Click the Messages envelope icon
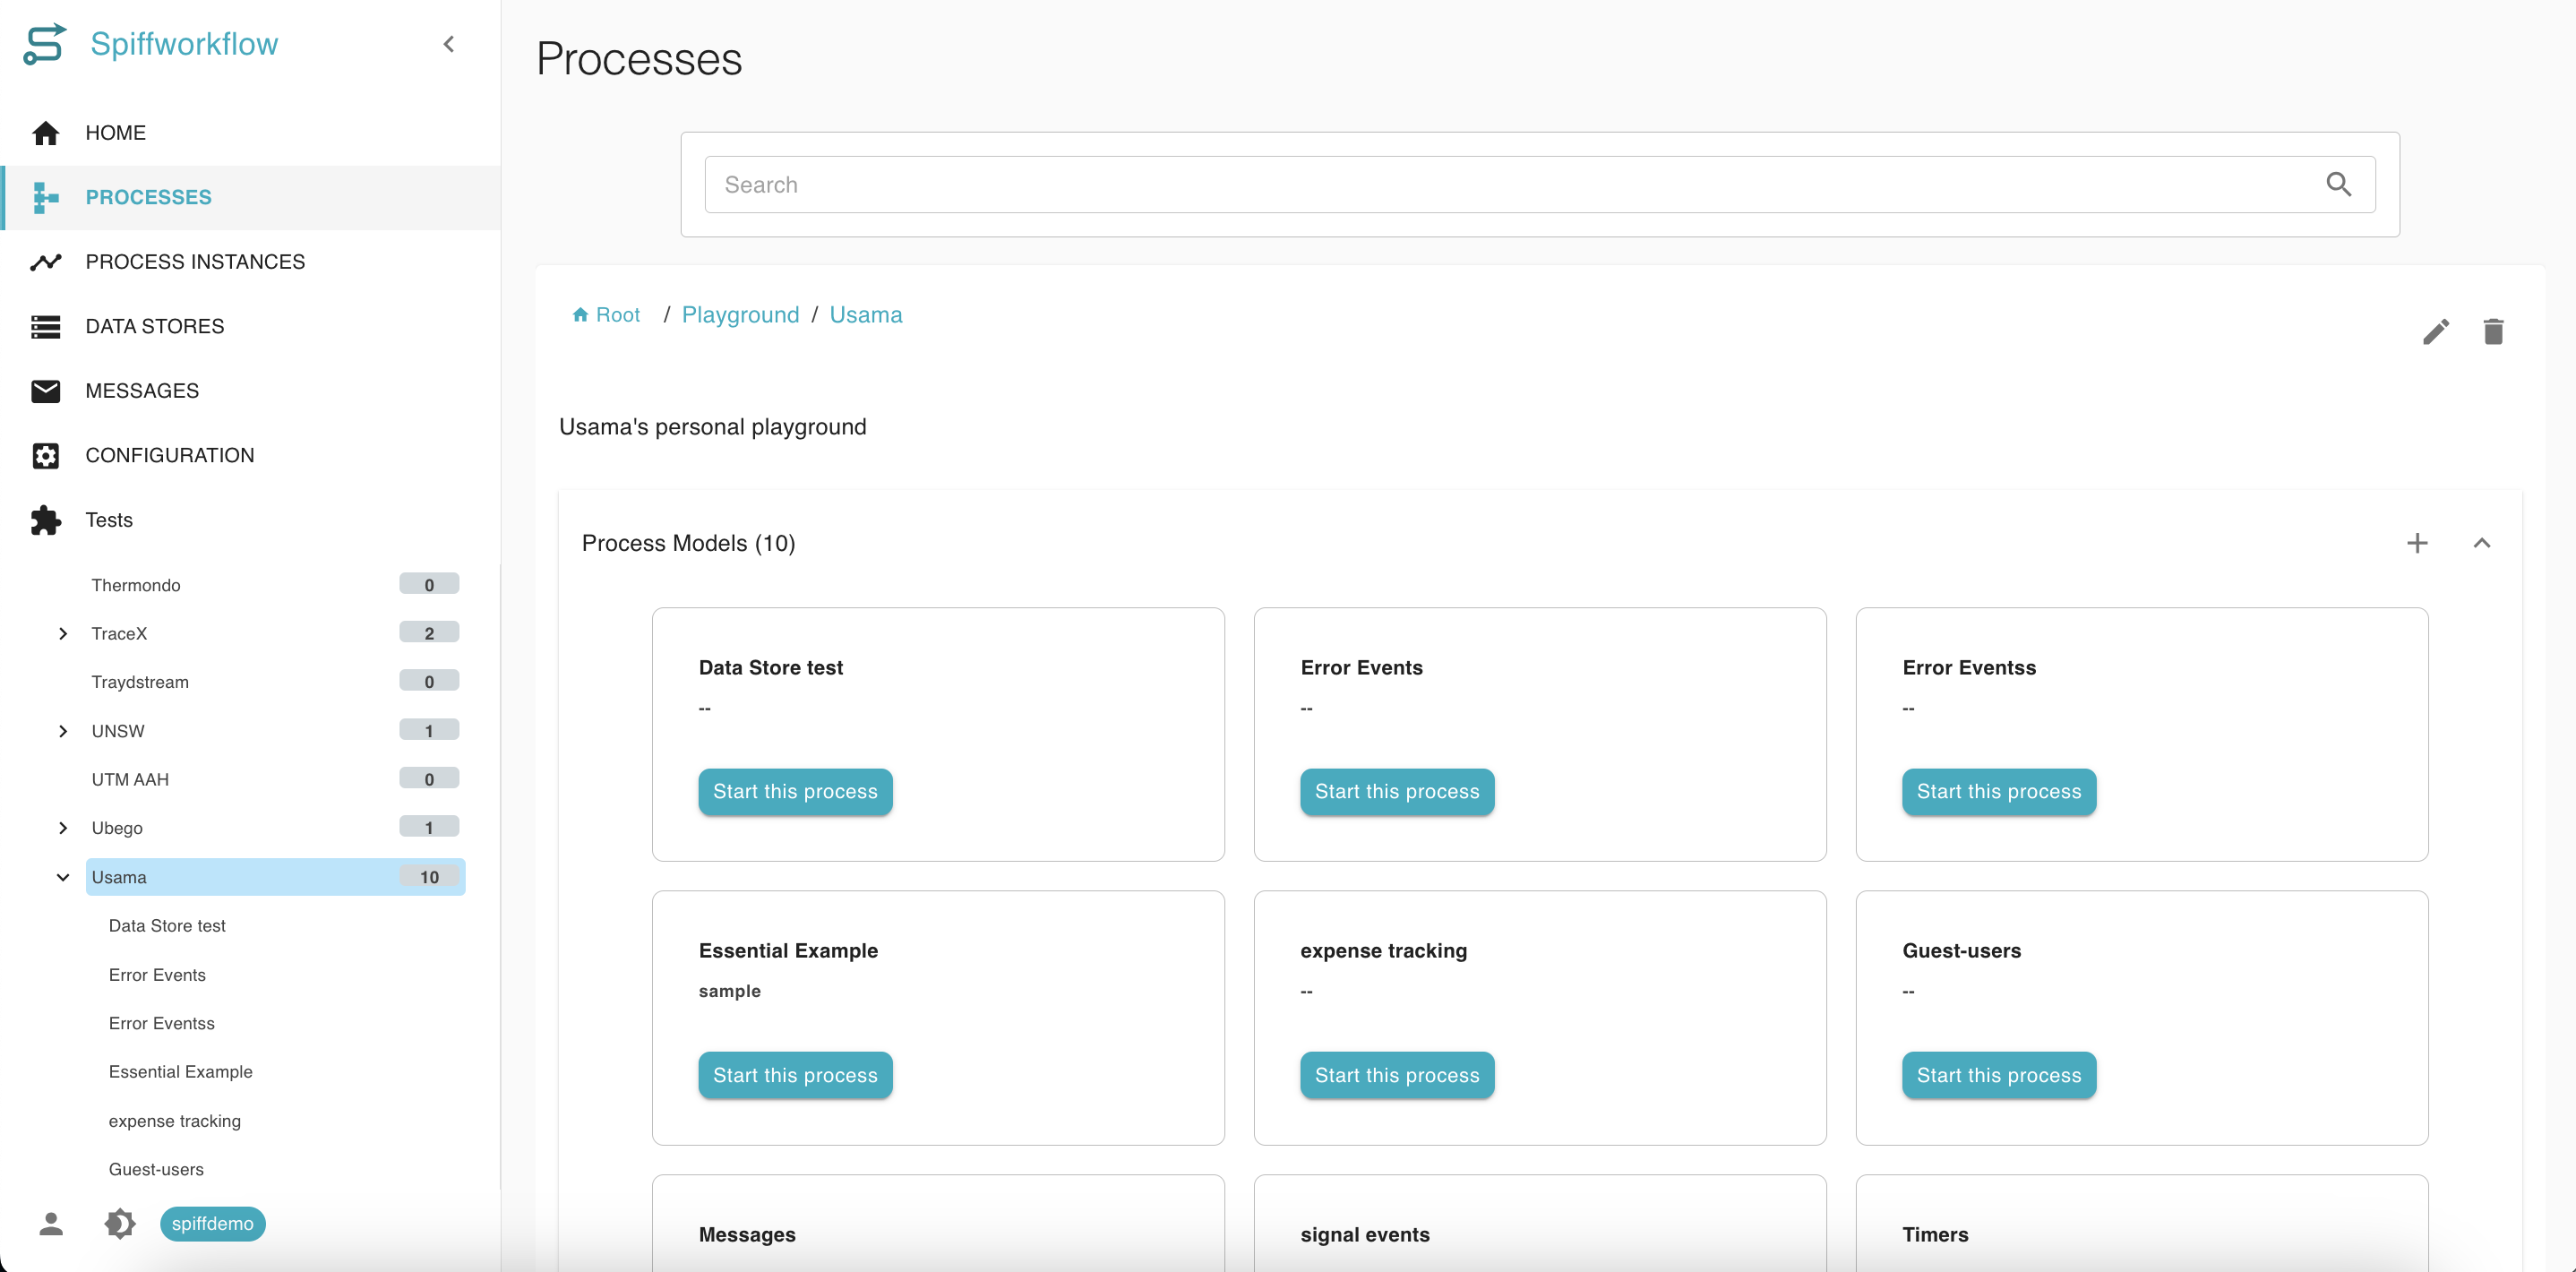The width and height of the screenshot is (2576, 1272). pyautogui.click(x=45, y=391)
